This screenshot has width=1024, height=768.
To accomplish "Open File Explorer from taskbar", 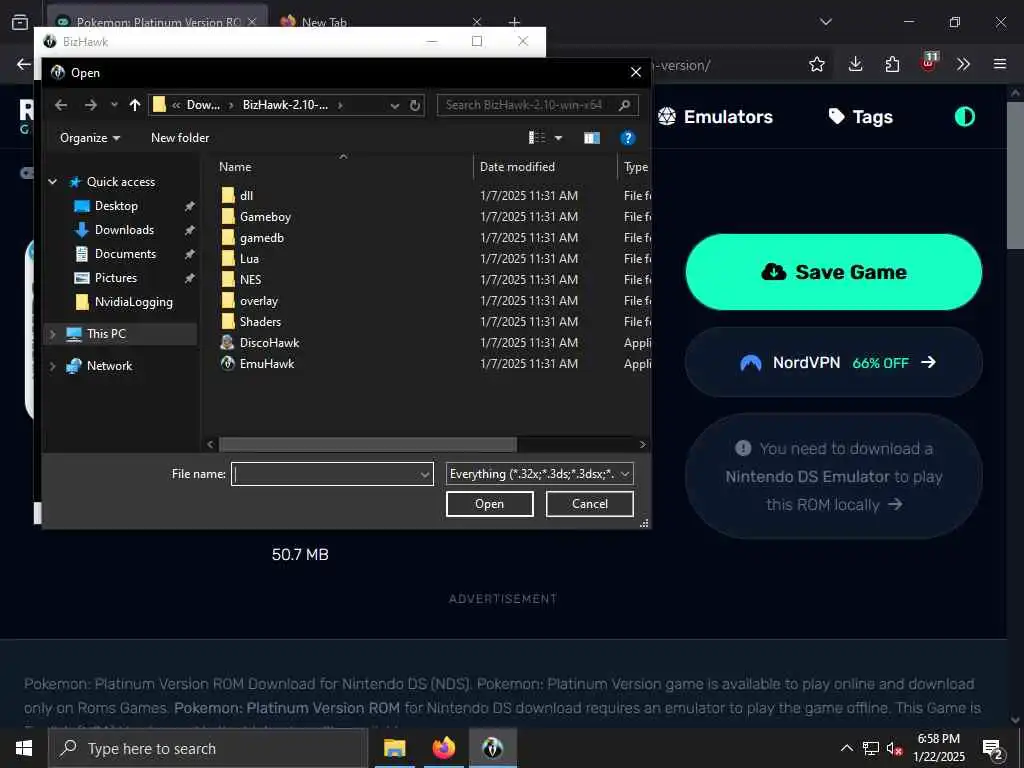I will [x=394, y=748].
